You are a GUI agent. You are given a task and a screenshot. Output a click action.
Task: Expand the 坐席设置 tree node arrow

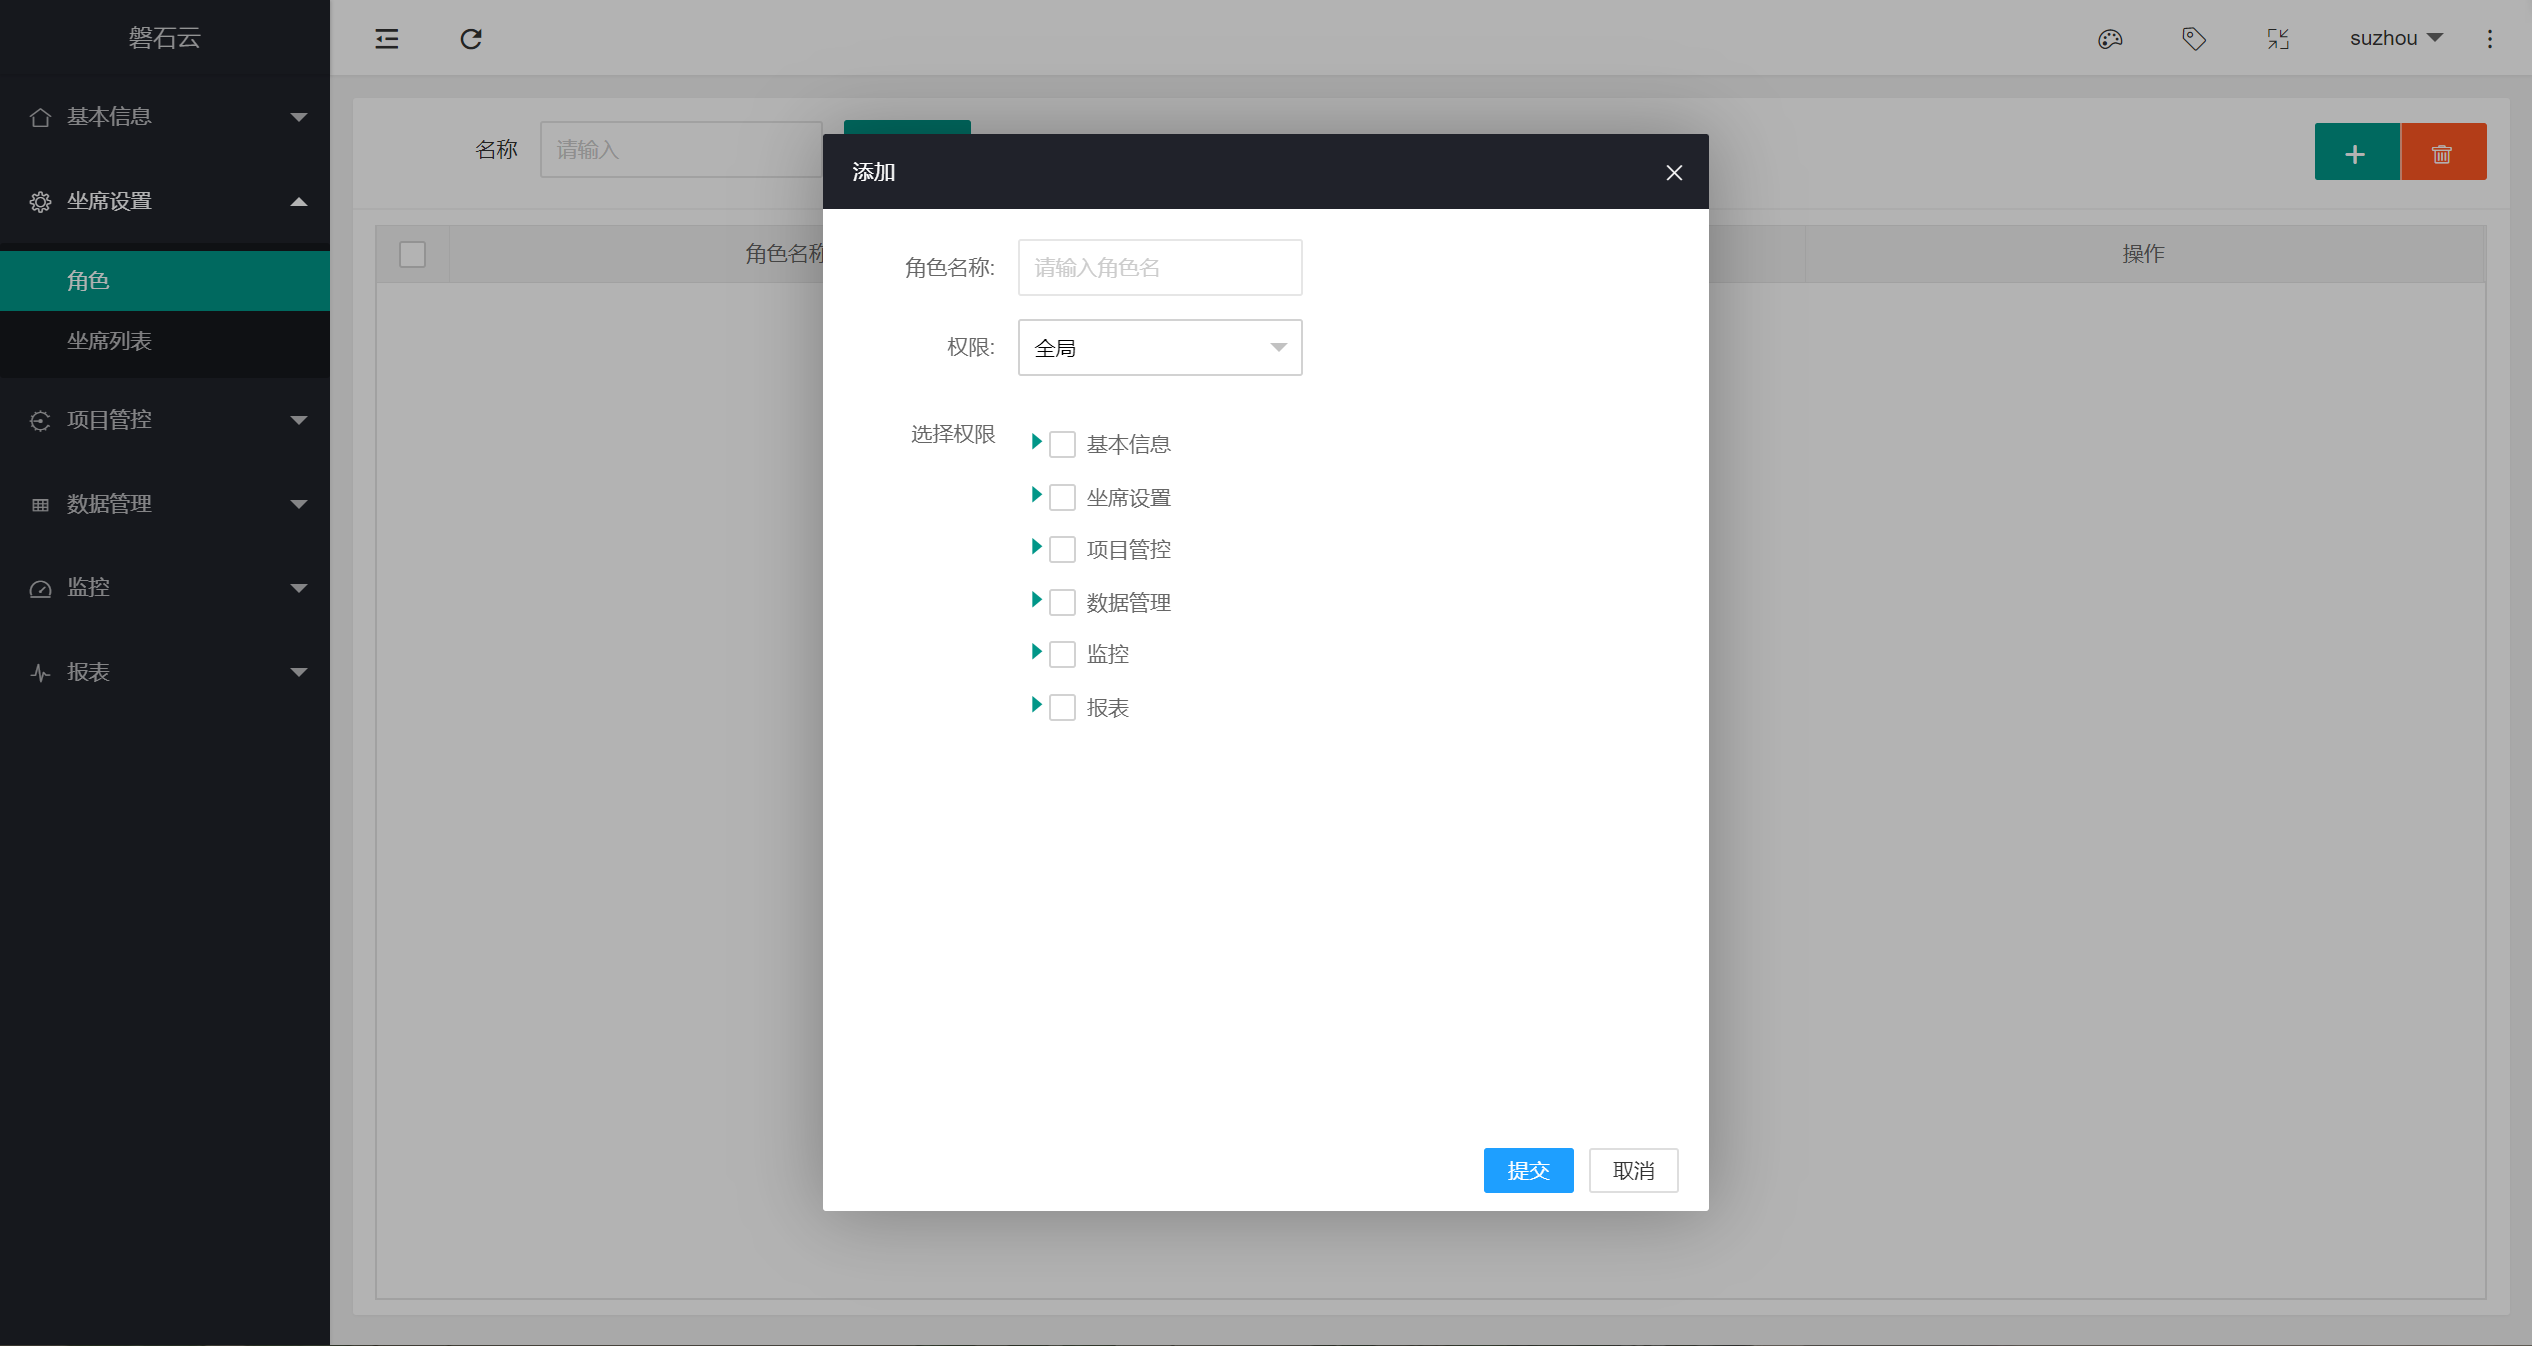click(x=1036, y=495)
